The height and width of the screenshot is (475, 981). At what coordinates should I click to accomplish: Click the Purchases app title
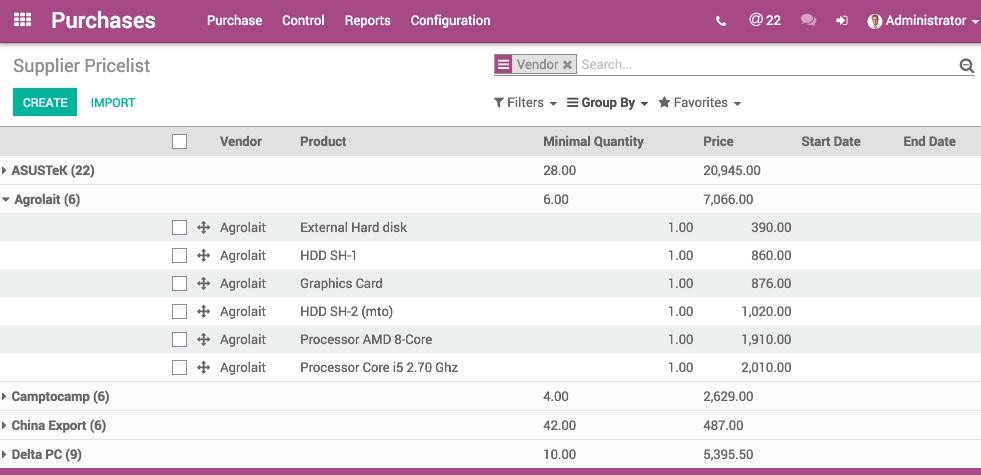(103, 20)
